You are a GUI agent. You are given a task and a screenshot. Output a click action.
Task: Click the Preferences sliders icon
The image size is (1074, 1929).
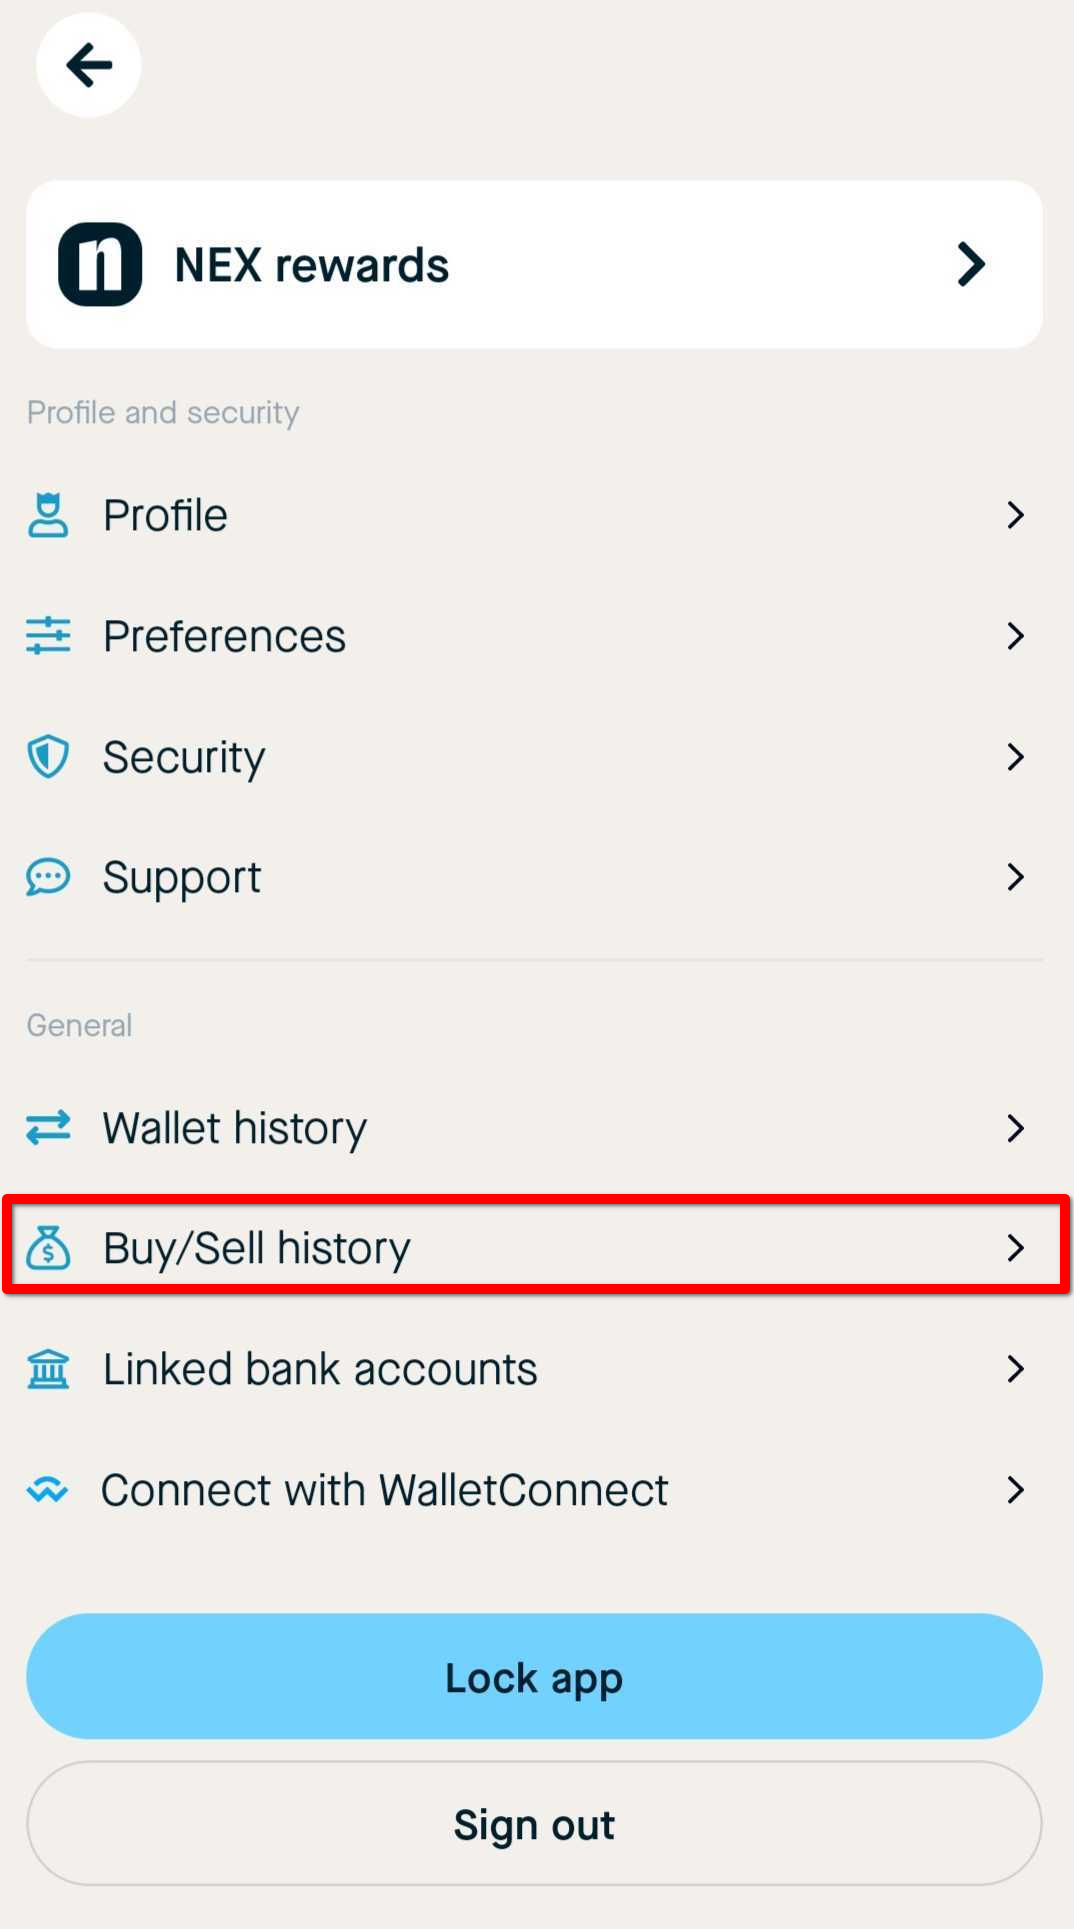click(x=48, y=636)
